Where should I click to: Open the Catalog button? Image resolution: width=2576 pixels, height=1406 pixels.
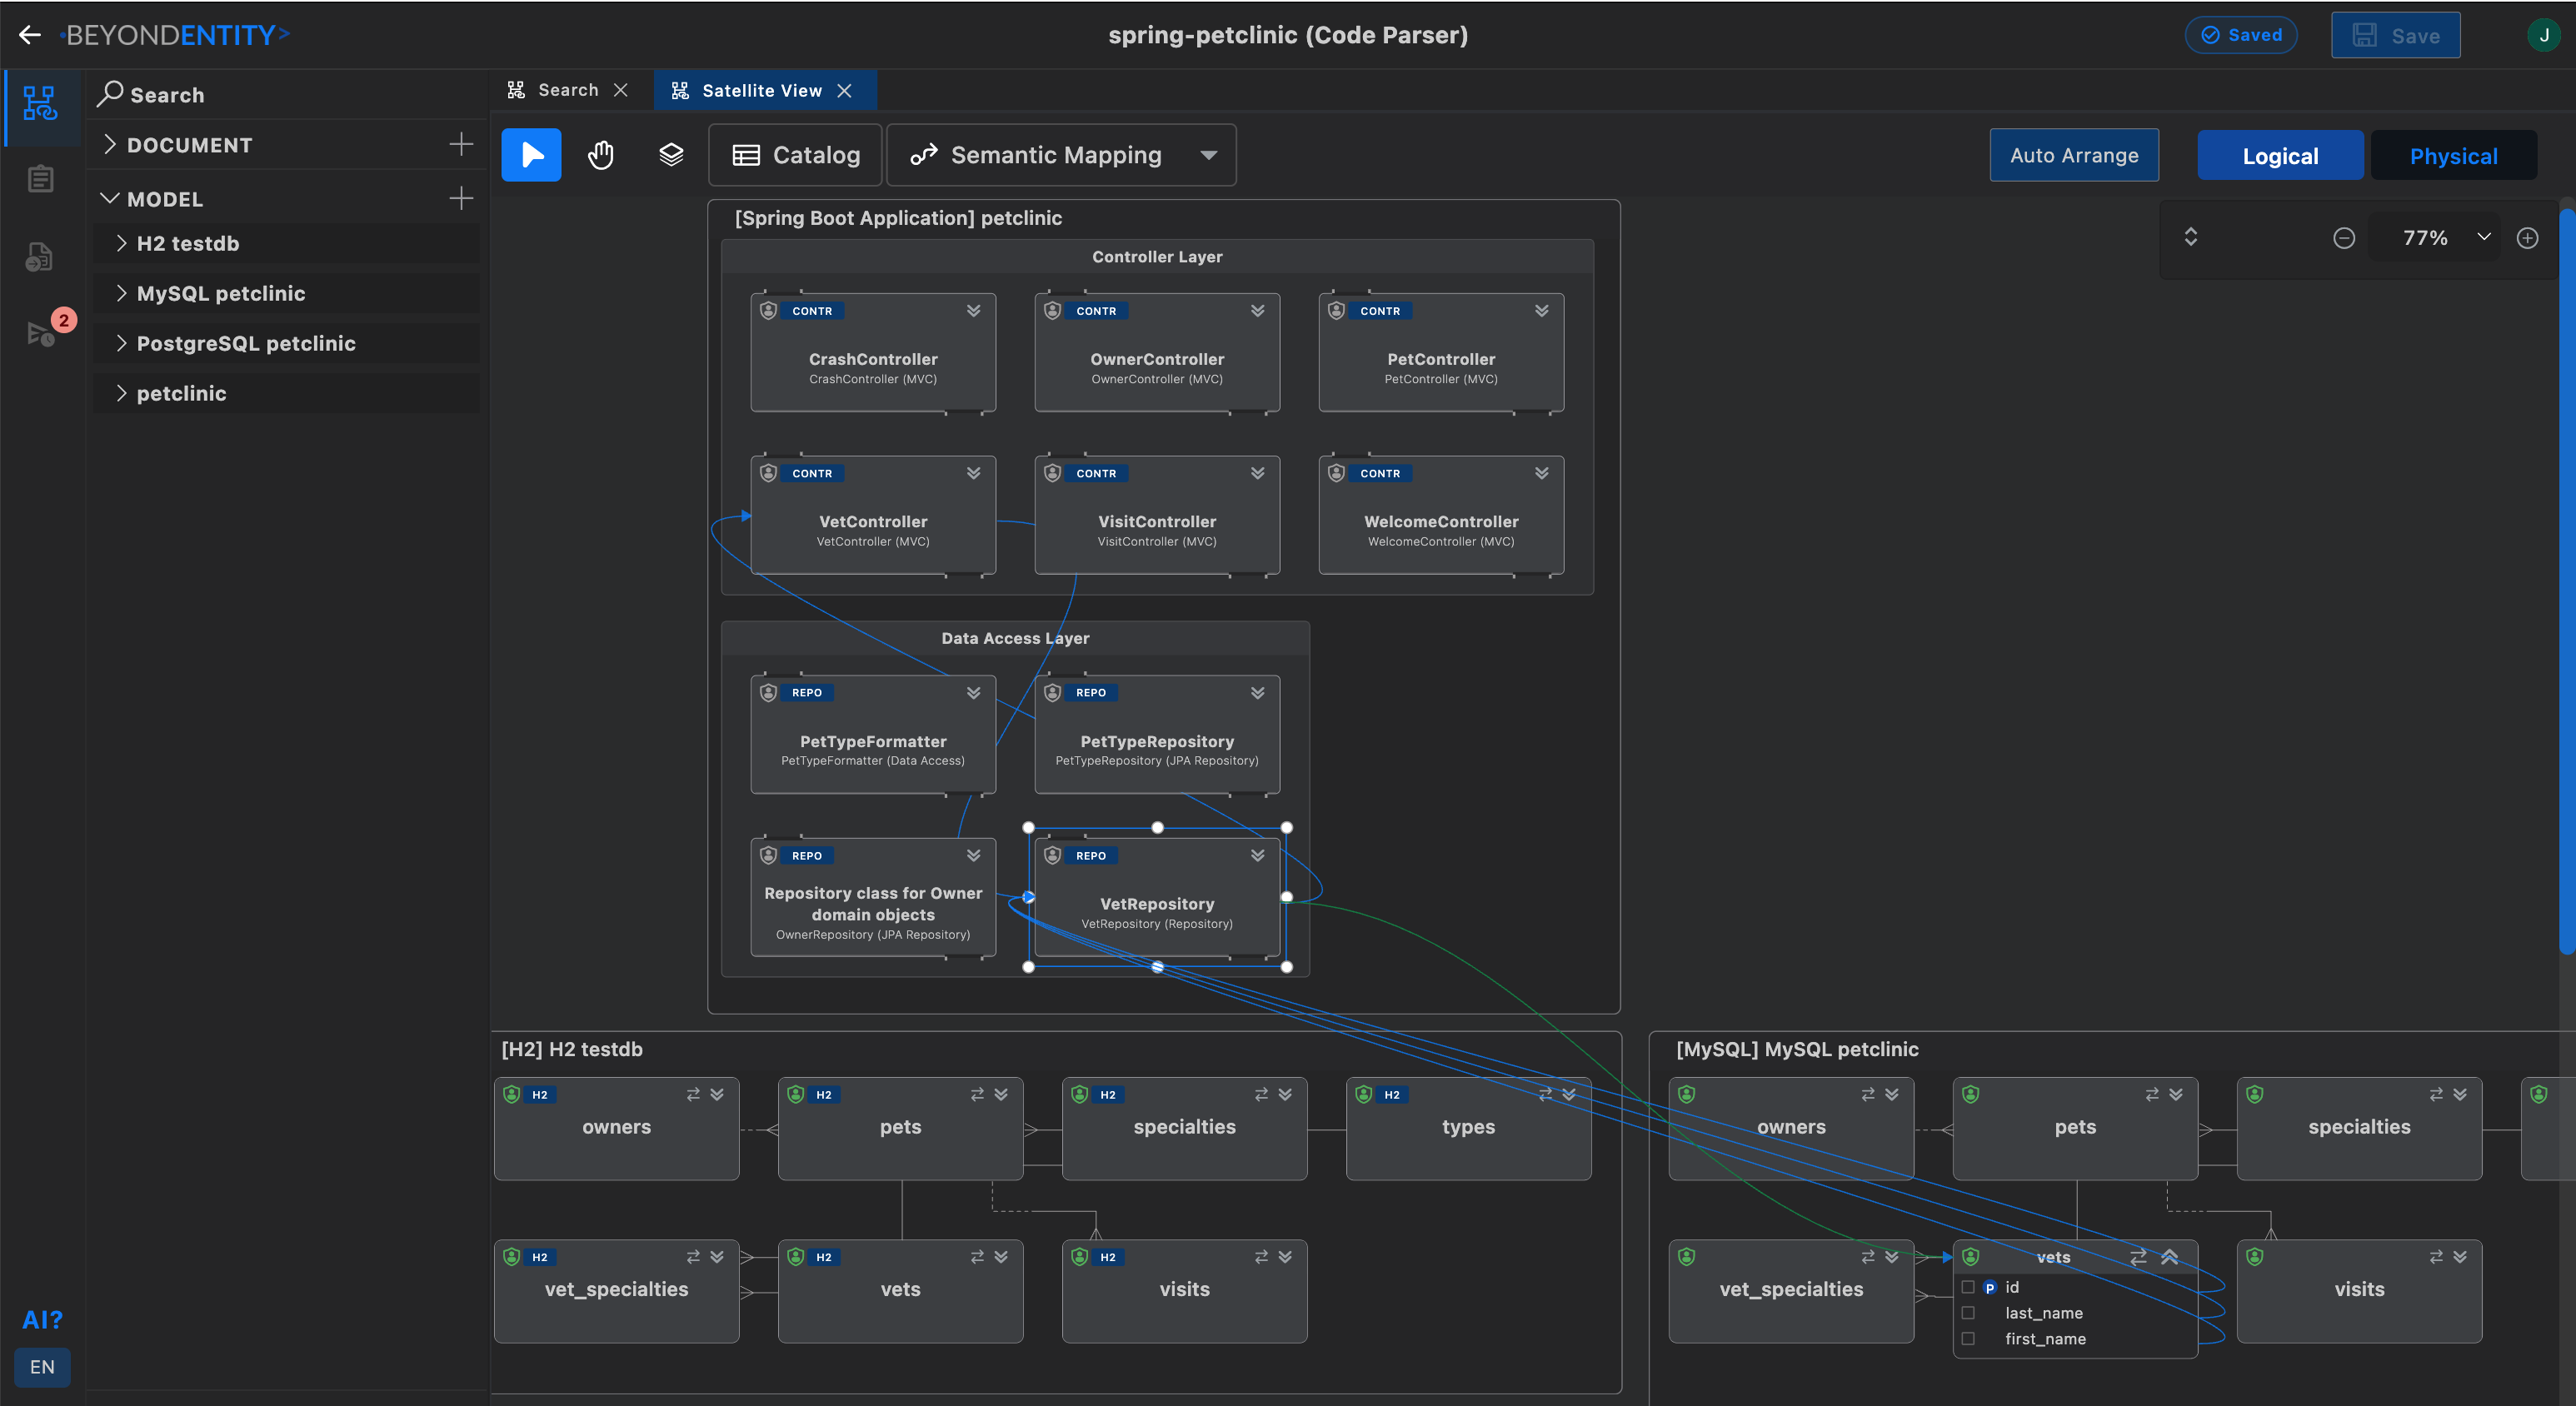(x=796, y=155)
